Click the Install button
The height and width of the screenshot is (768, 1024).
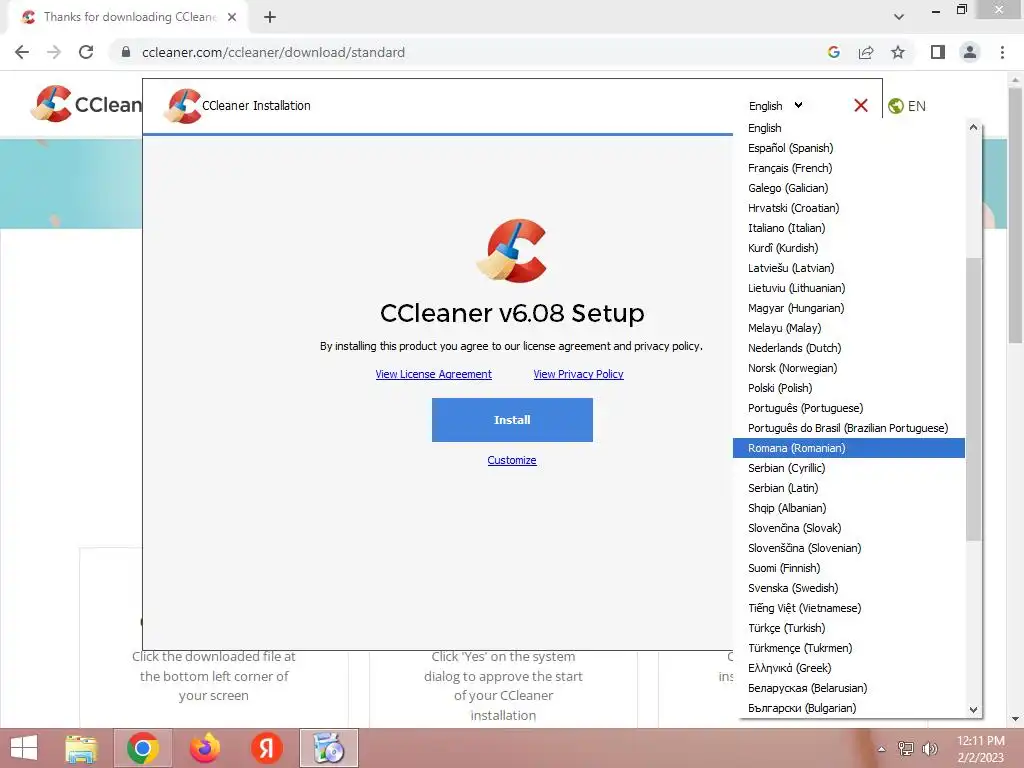coord(512,420)
